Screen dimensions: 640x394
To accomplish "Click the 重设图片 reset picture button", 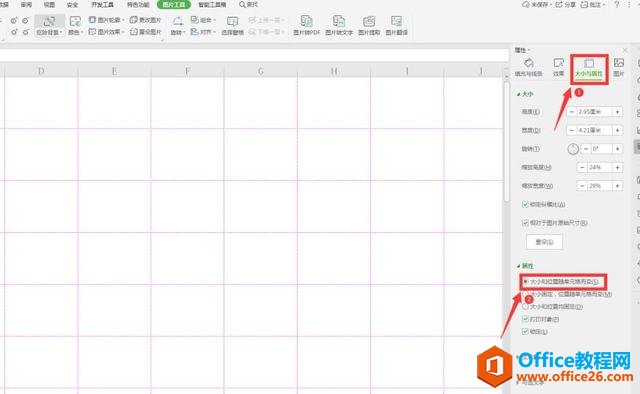I will coord(145,31).
